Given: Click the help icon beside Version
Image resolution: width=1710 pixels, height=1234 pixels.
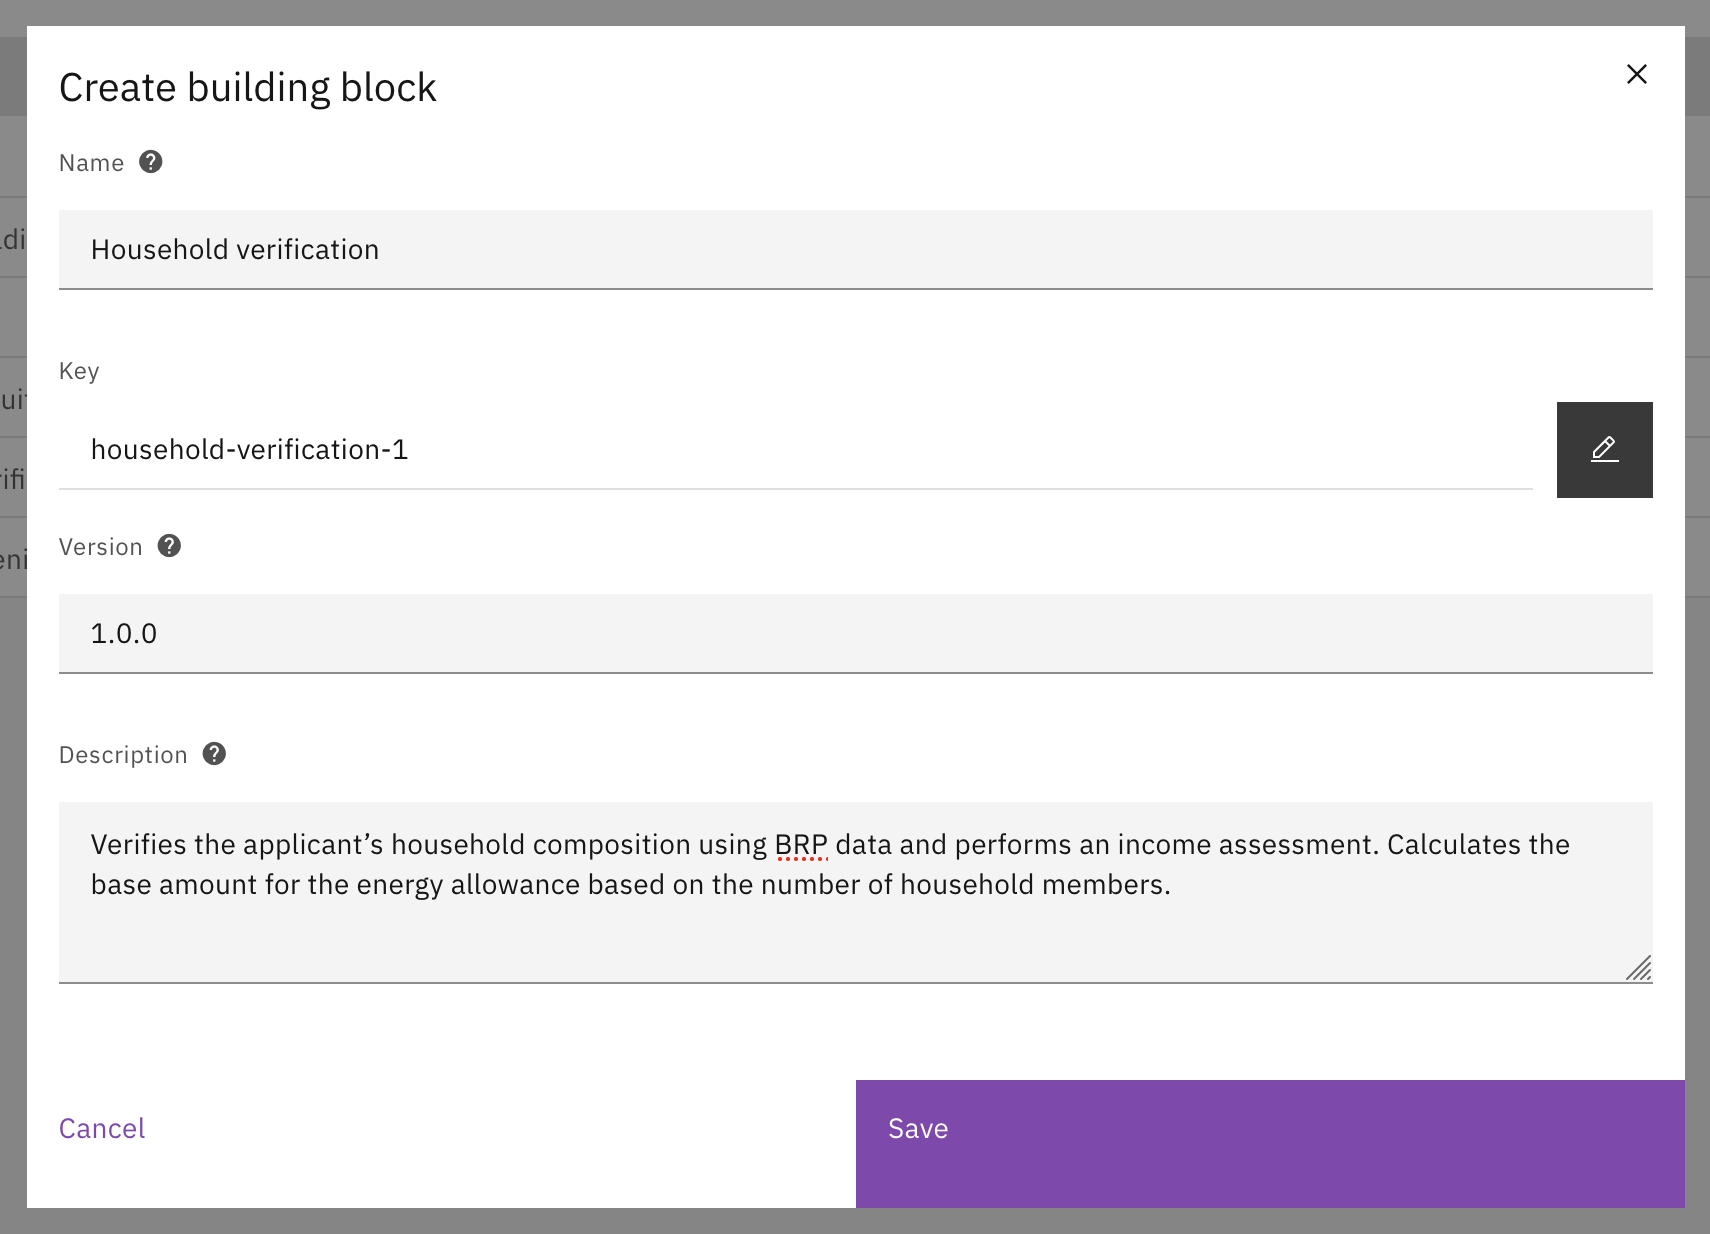Looking at the screenshot, I should coord(170,546).
